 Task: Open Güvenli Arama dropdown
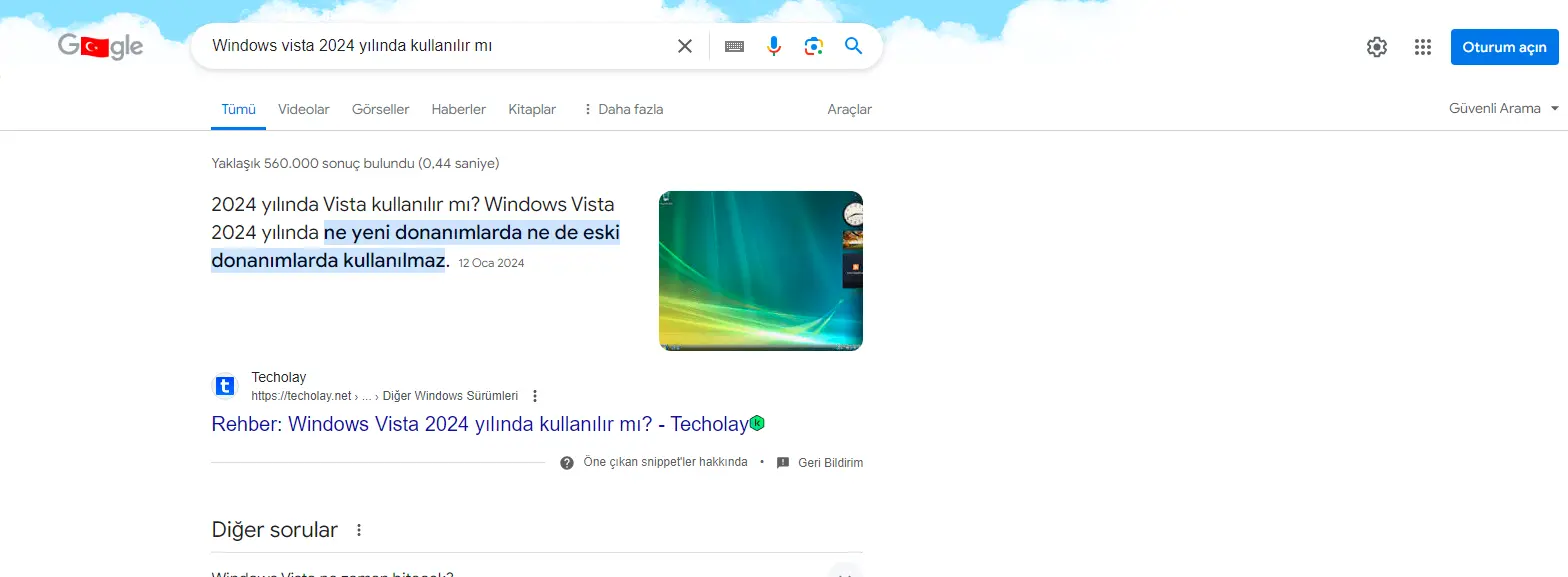(1504, 108)
